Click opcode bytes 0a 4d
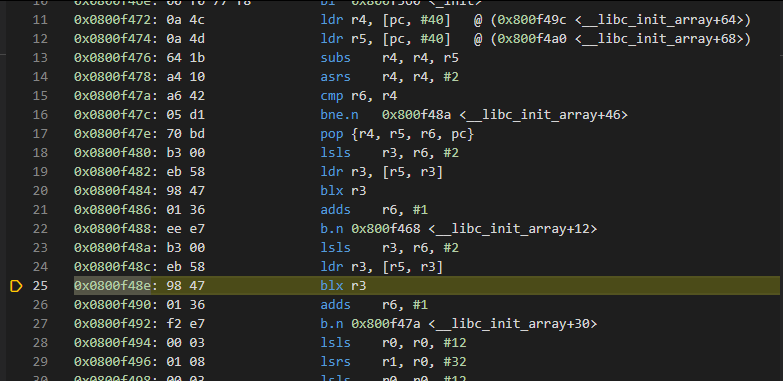This screenshot has width=783, height=381. (x=186, y=39)
